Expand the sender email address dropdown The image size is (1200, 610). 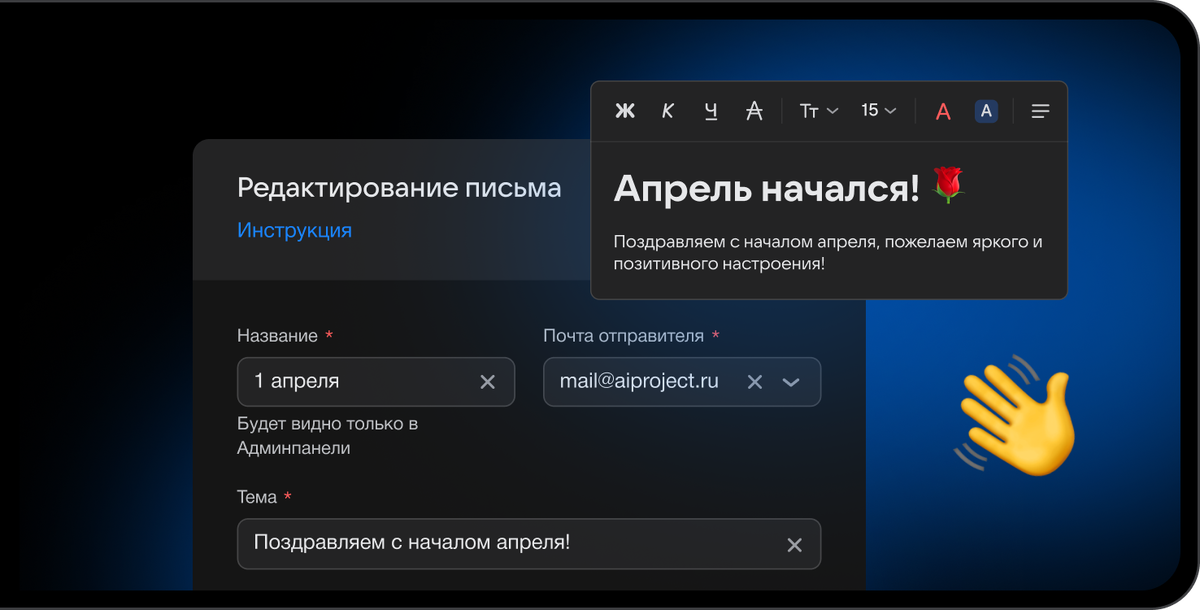[791, 382]
